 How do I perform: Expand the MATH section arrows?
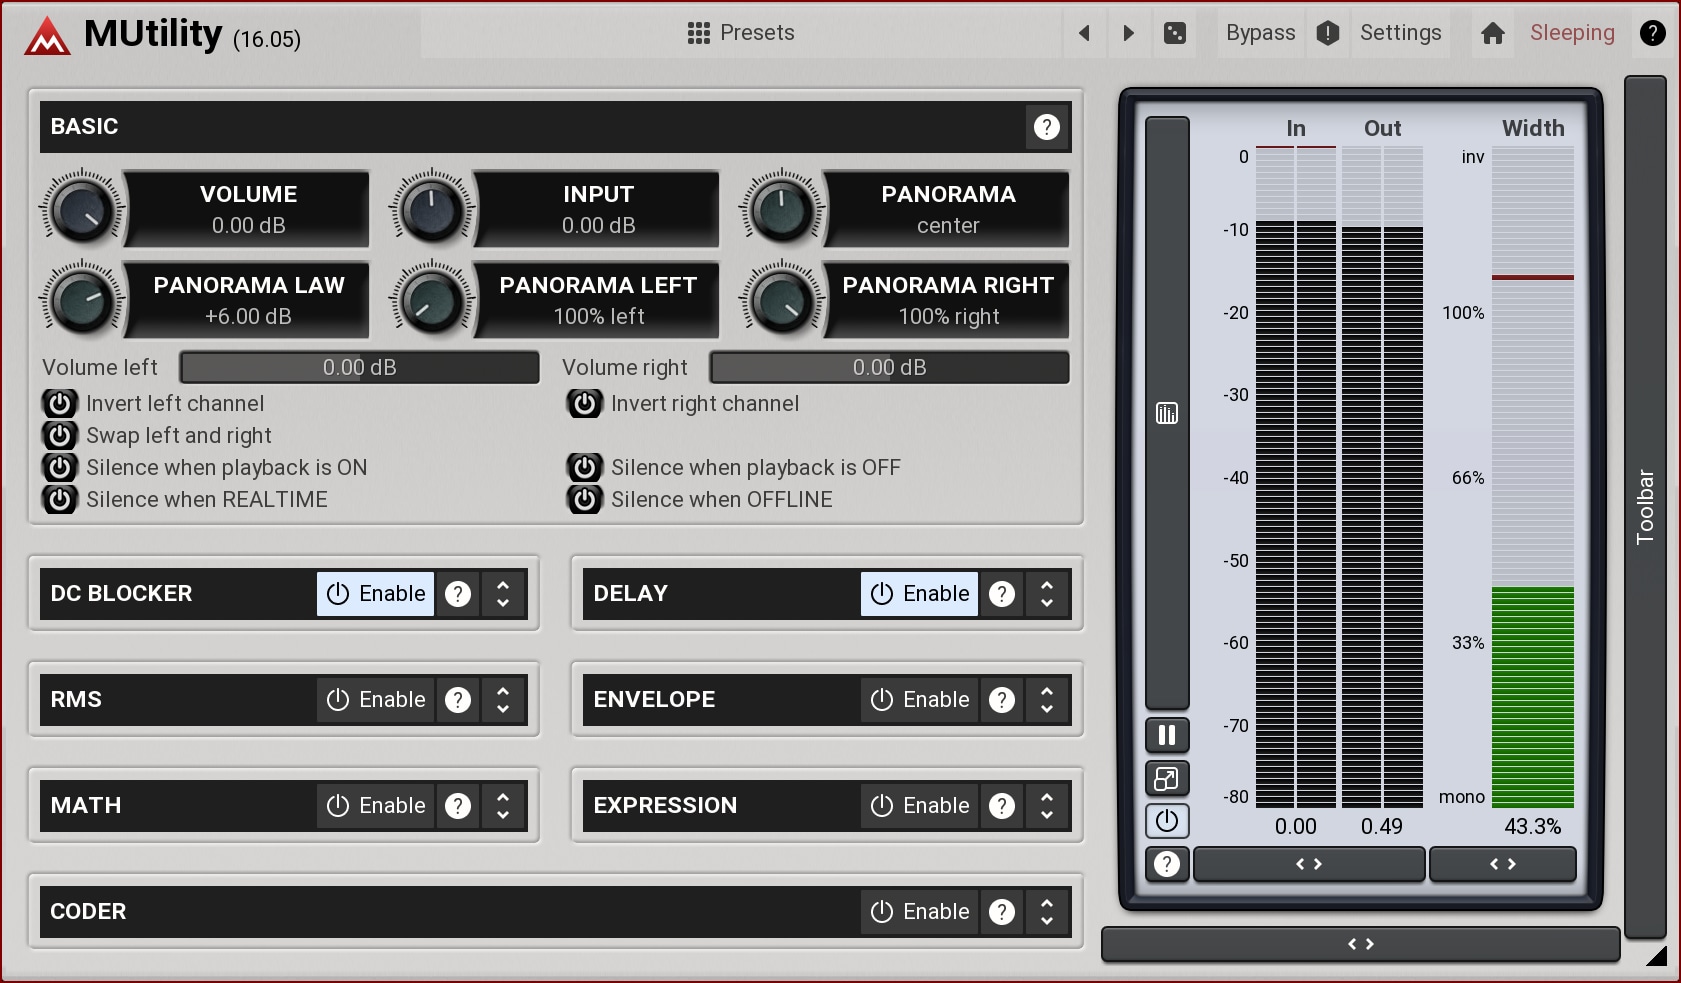[x=503, y=806]
